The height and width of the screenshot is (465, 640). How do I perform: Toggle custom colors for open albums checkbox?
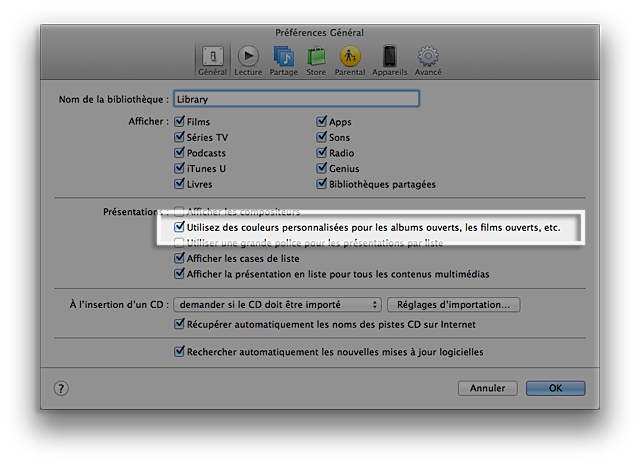pyautogui.click(x=179, y=228)
